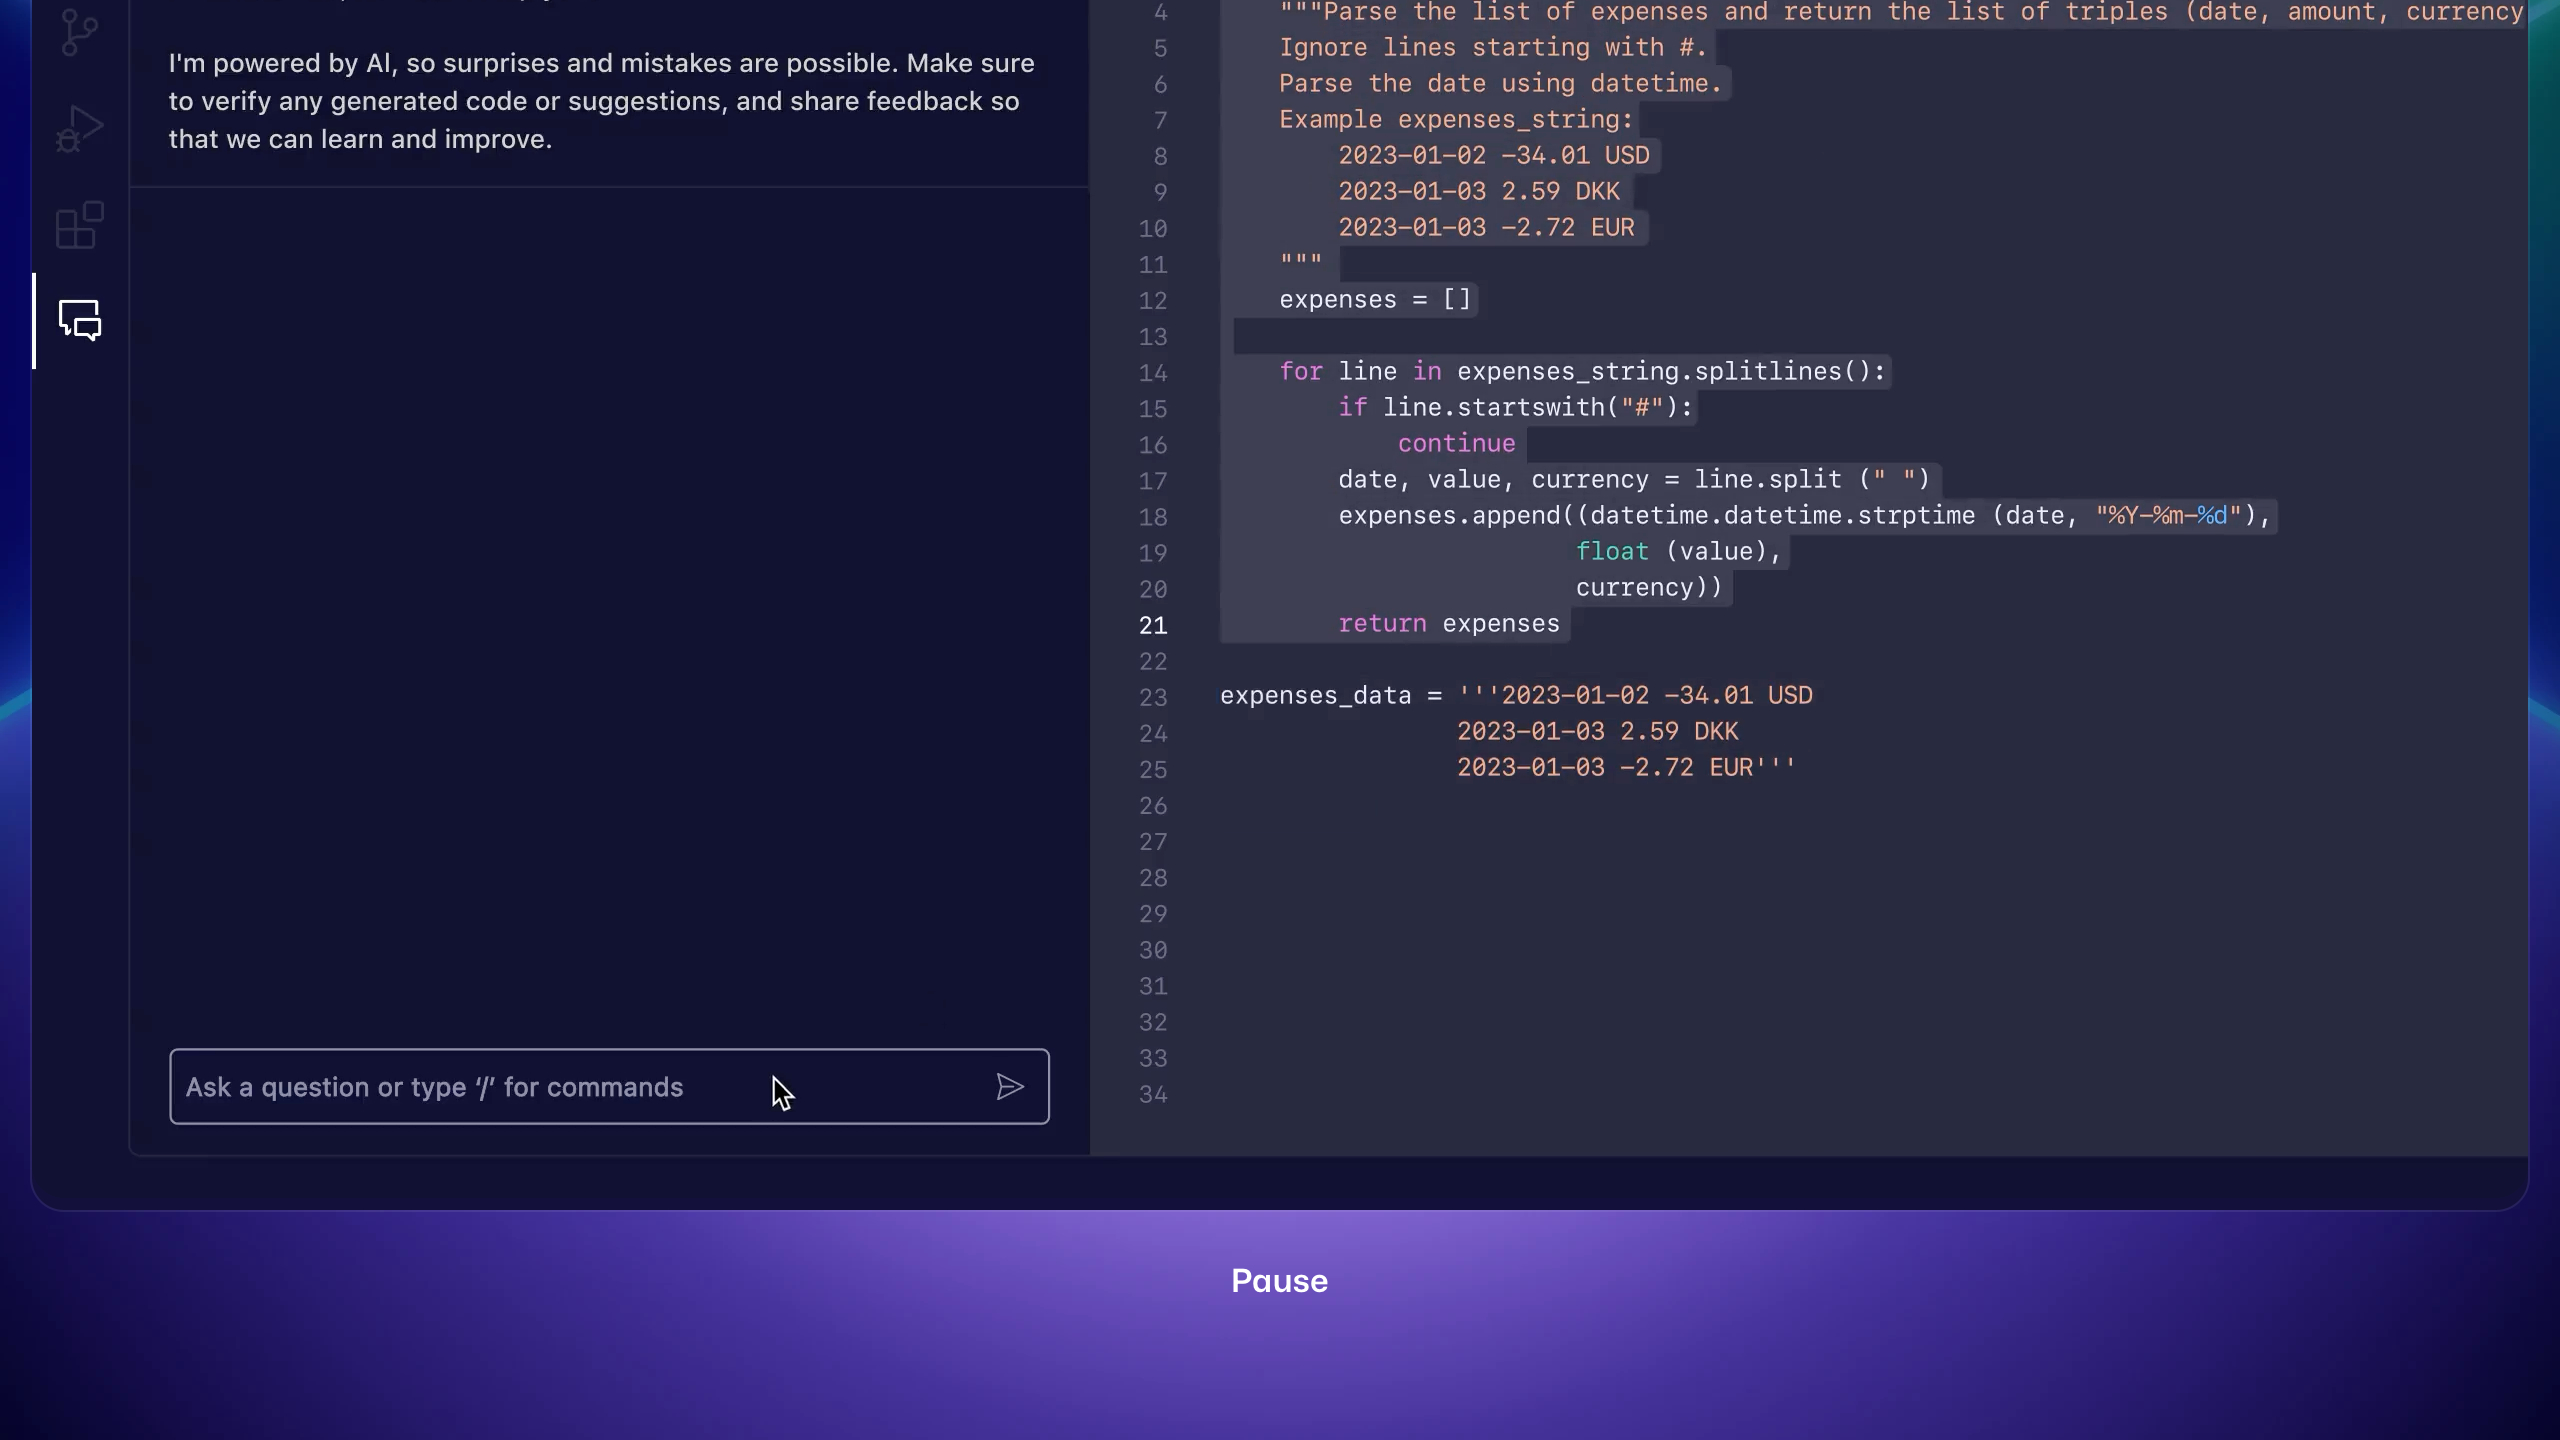Click 'Ignore lines starting with #.' comment

click(x=1493, y=48)
